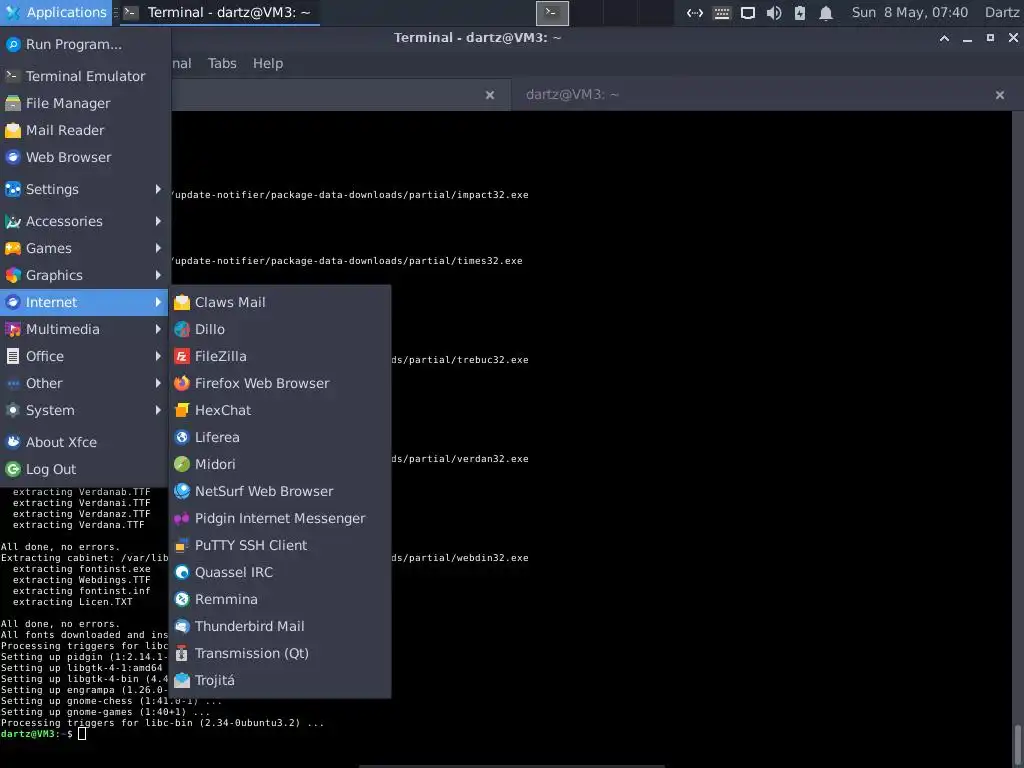Image resolution: width=1024 pixels, height=768 pixels.
Task: Open Web Browser from menu
Action: [x=84, y=157]
